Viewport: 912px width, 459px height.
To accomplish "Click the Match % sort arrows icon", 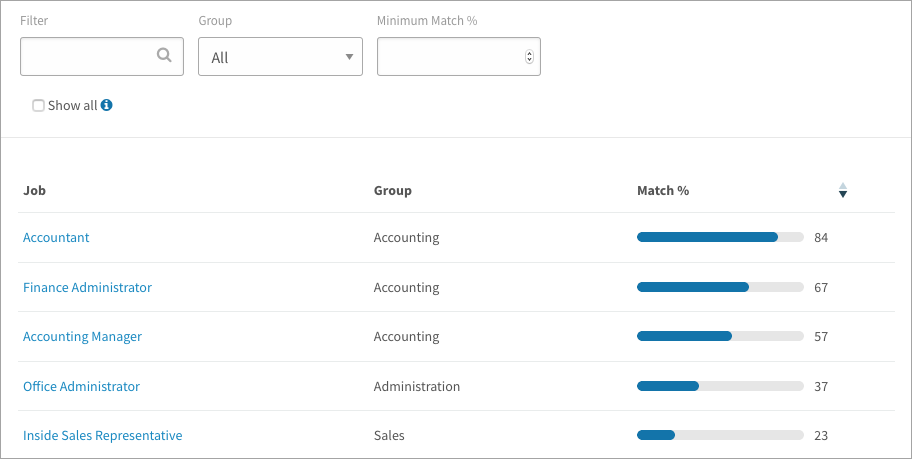I will coord(843,190).
